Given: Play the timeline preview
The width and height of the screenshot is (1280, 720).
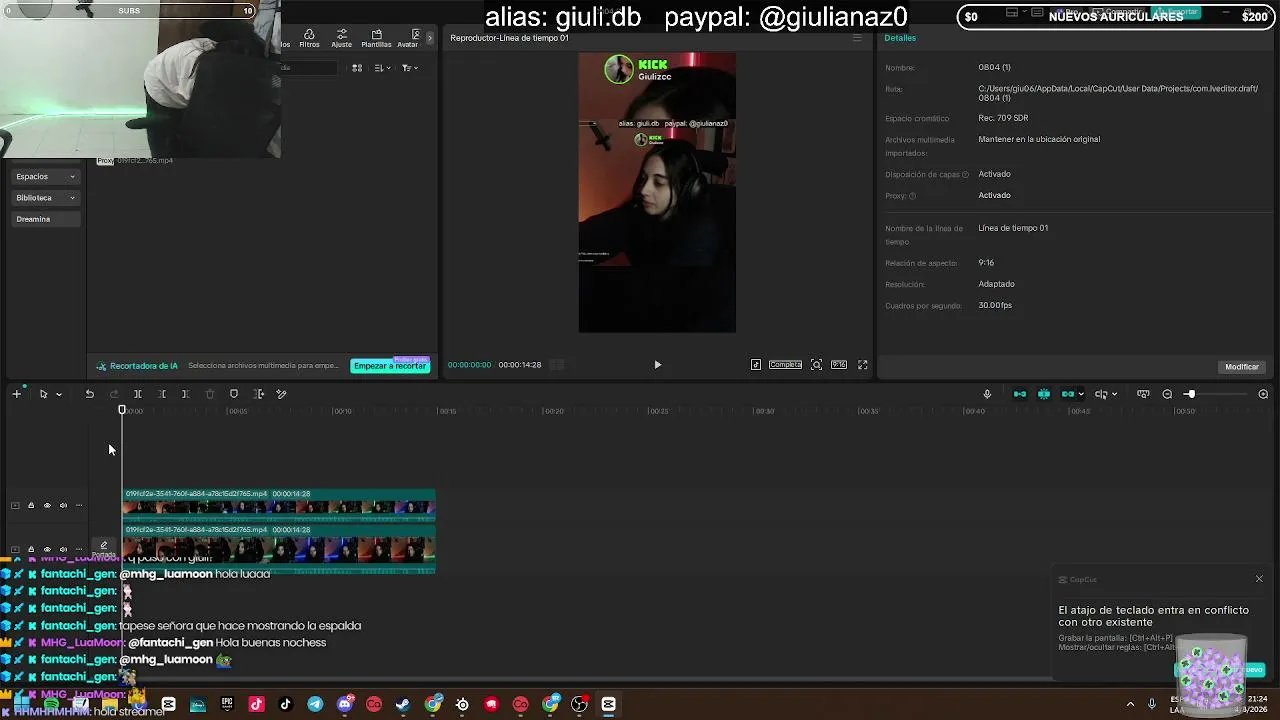Looking at the screenshot, I should coord(657,365).
